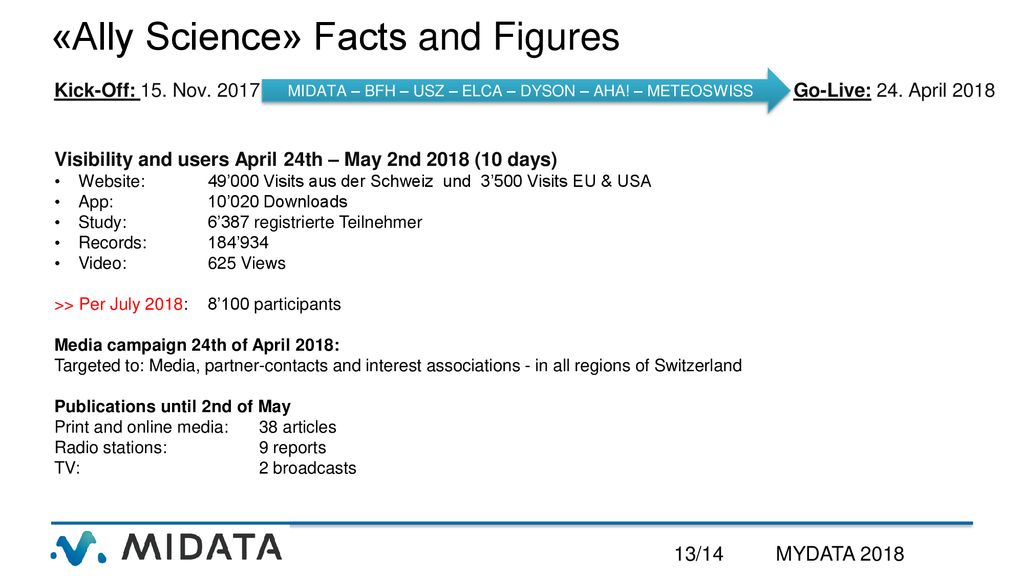Click 10'020 Downloads value
This screenshot has height=576, width=1024.
278,202
